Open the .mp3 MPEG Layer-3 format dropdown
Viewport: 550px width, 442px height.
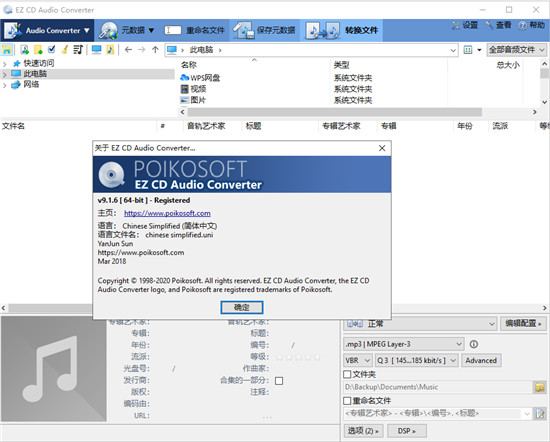(403, 344)
